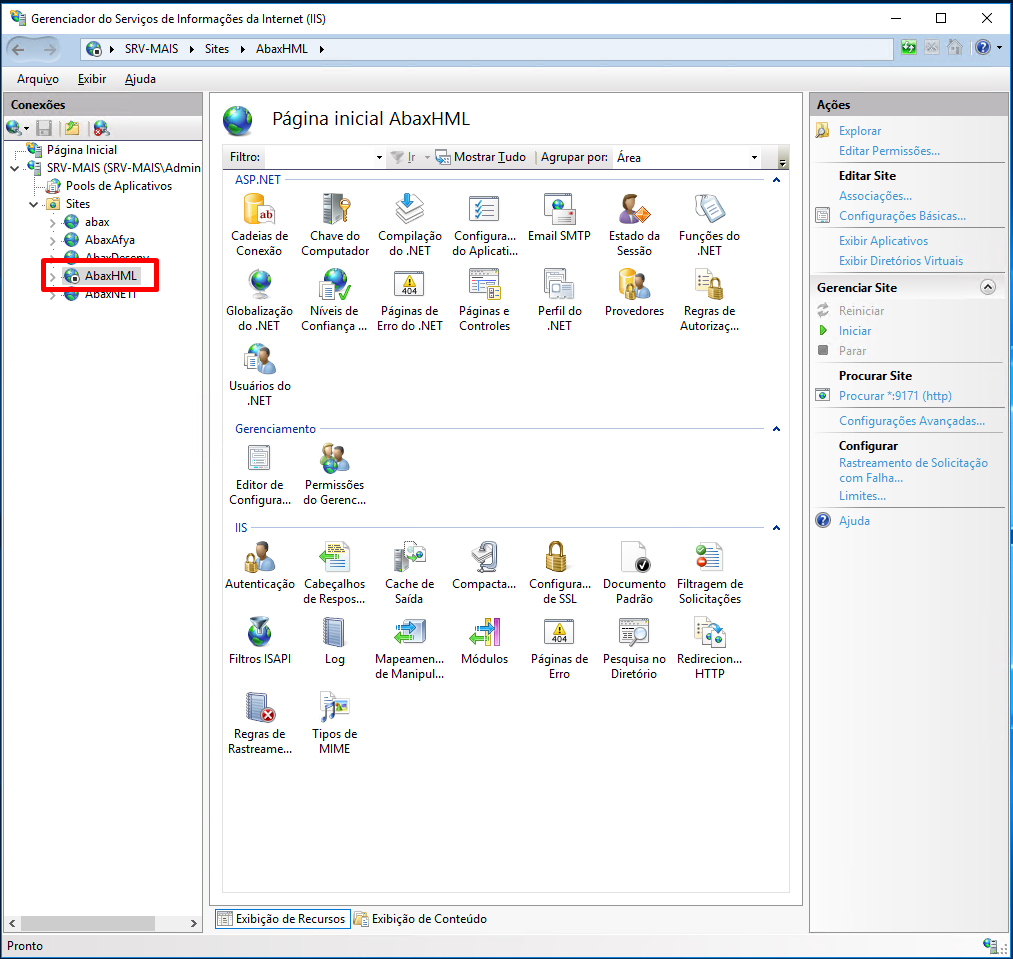Open the Módulos feature icon
This screenshot has height=959, width=1013.
pos(484,633)
